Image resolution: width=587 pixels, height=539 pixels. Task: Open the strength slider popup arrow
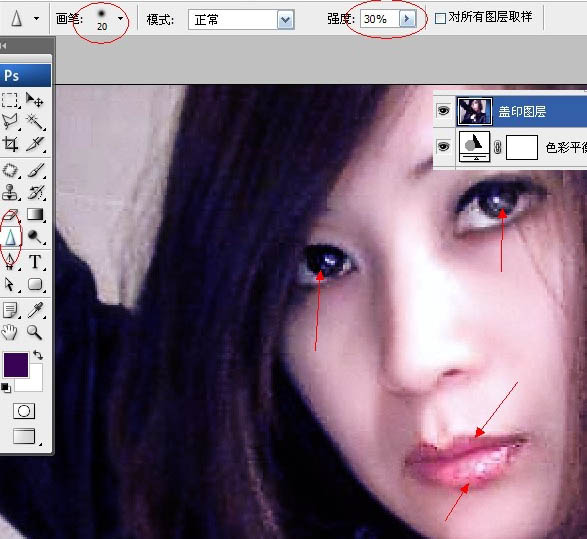407,19
